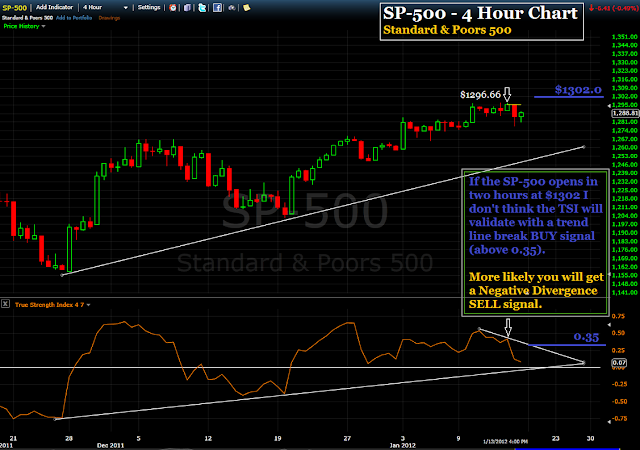Click the 0.75 TSI axis label
The height and width of the screenshot is (450, 640).
[618, 316]
